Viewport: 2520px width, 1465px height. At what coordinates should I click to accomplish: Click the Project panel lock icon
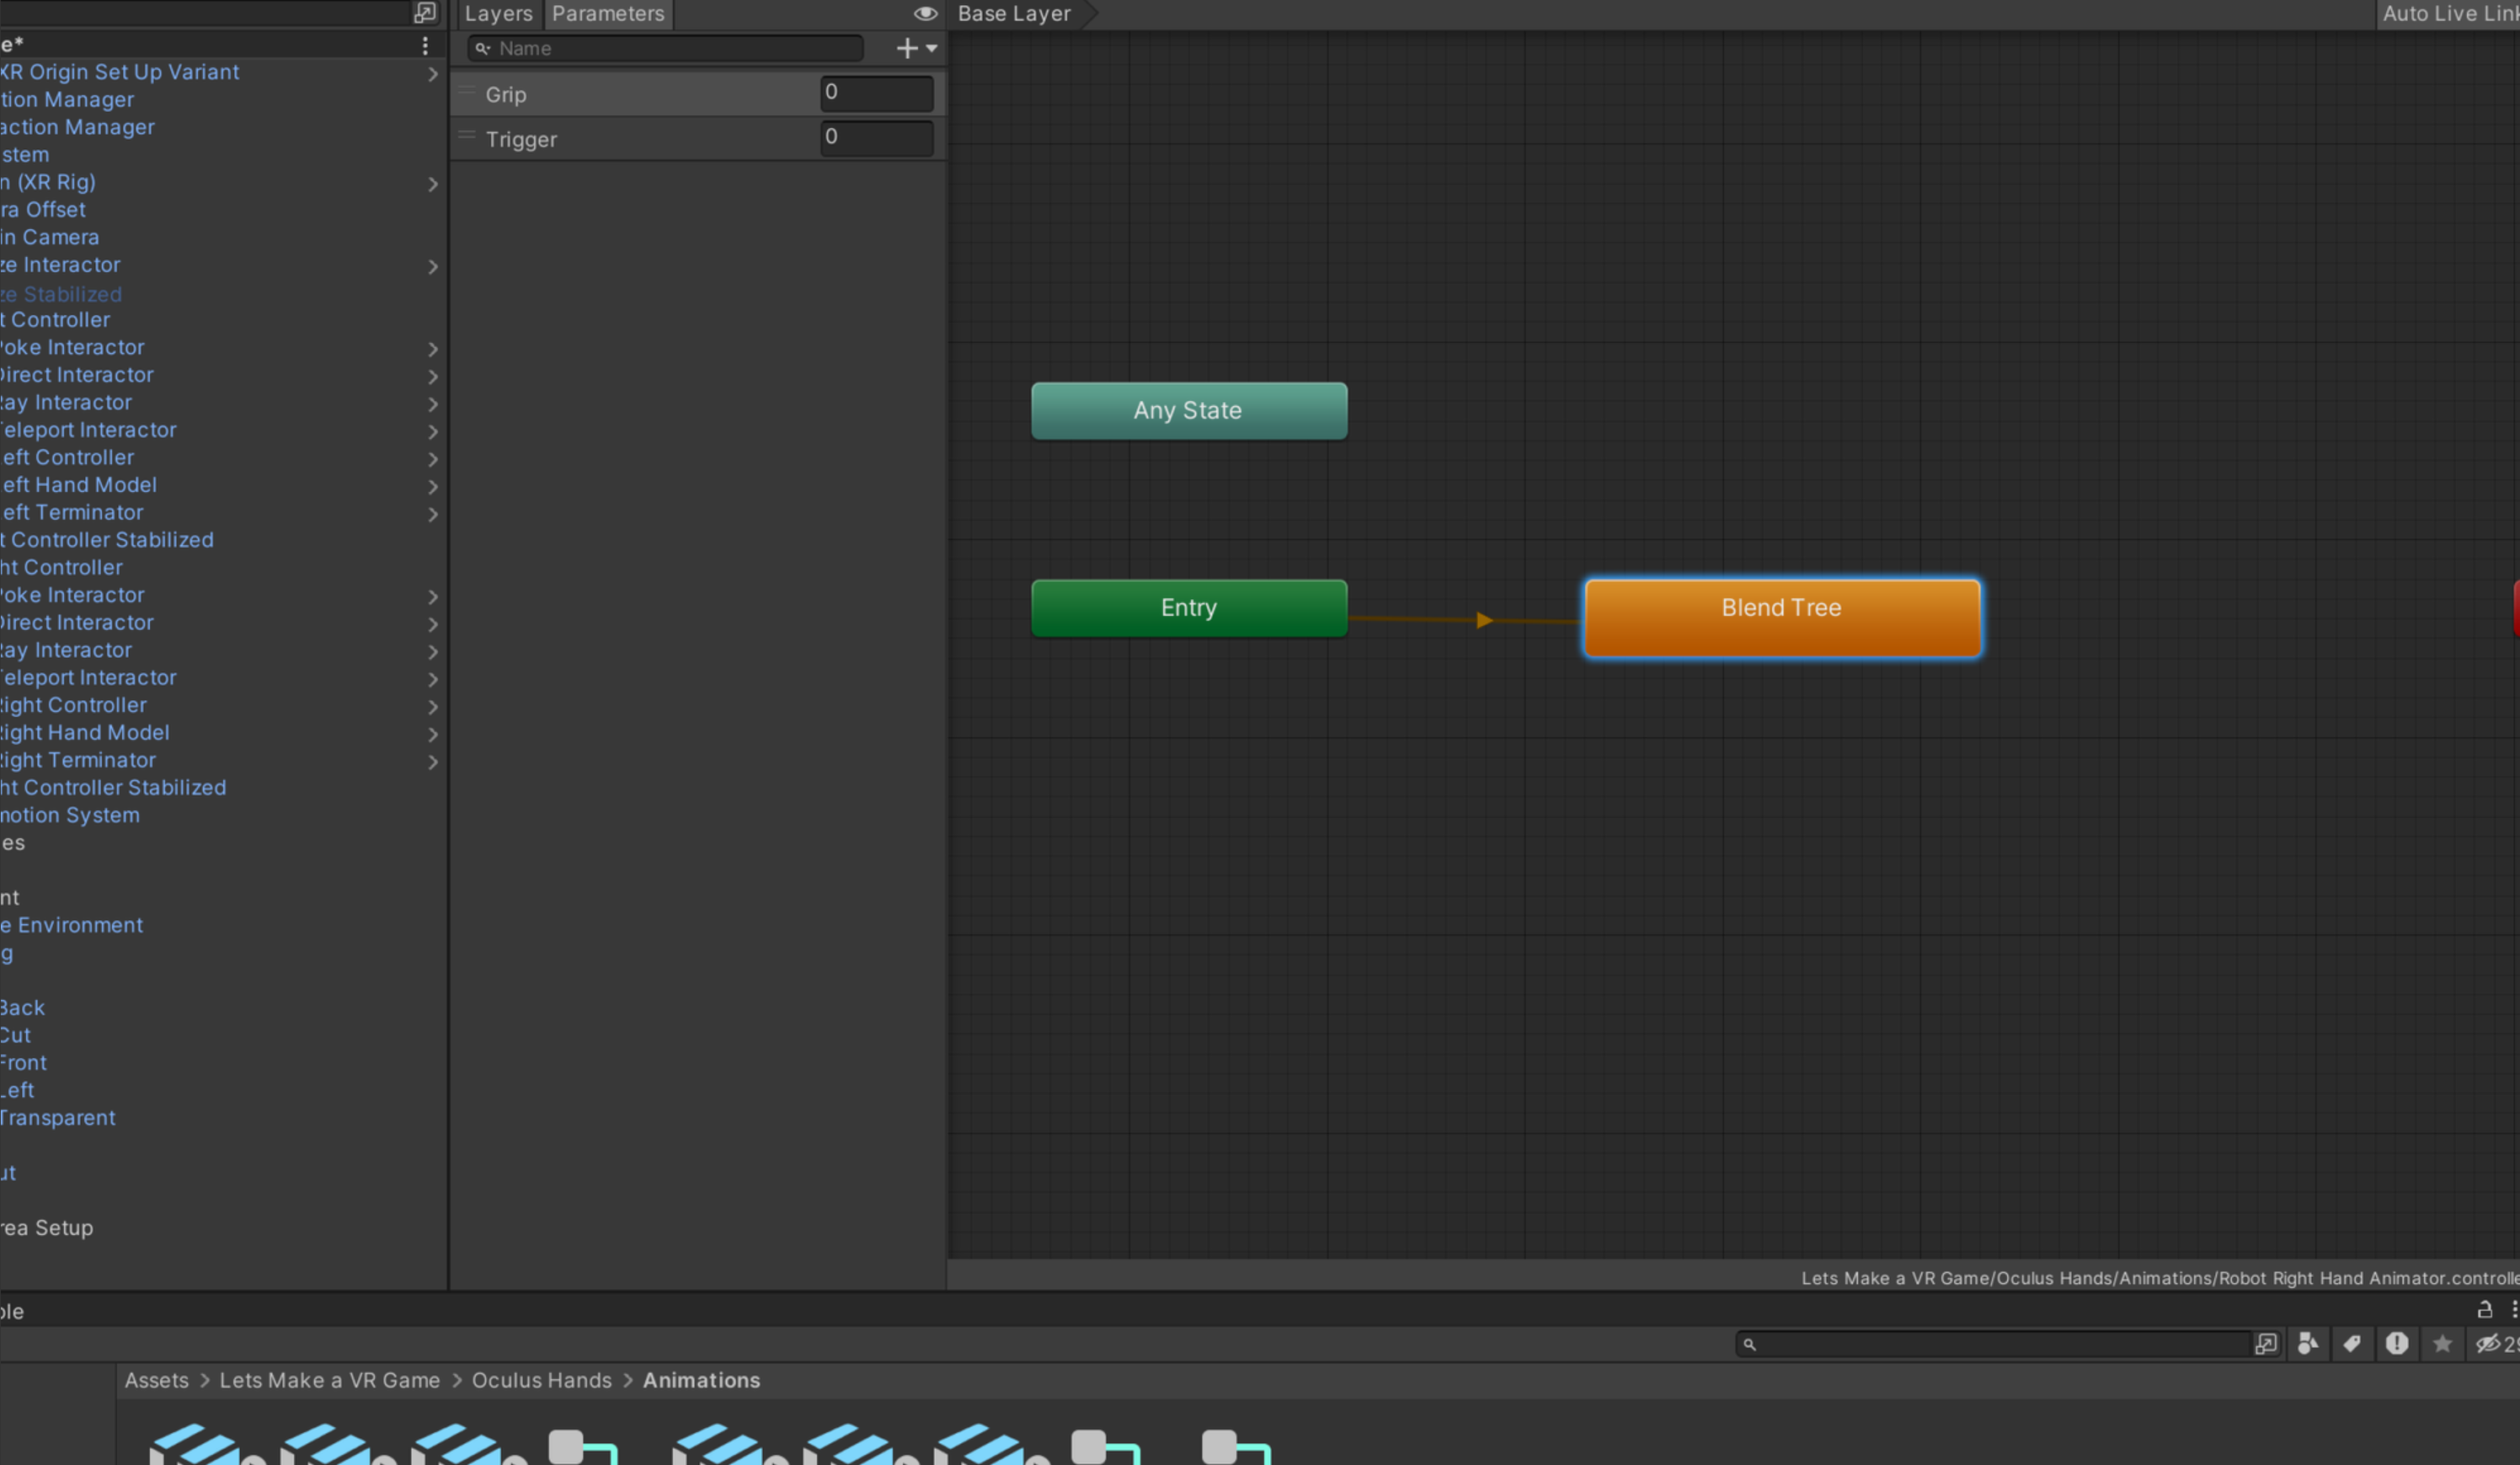2484,1310
